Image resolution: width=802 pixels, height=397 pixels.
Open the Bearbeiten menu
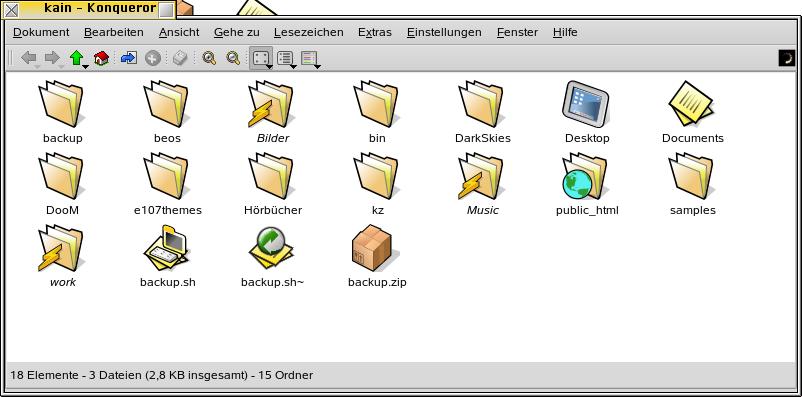click(114, 32)
